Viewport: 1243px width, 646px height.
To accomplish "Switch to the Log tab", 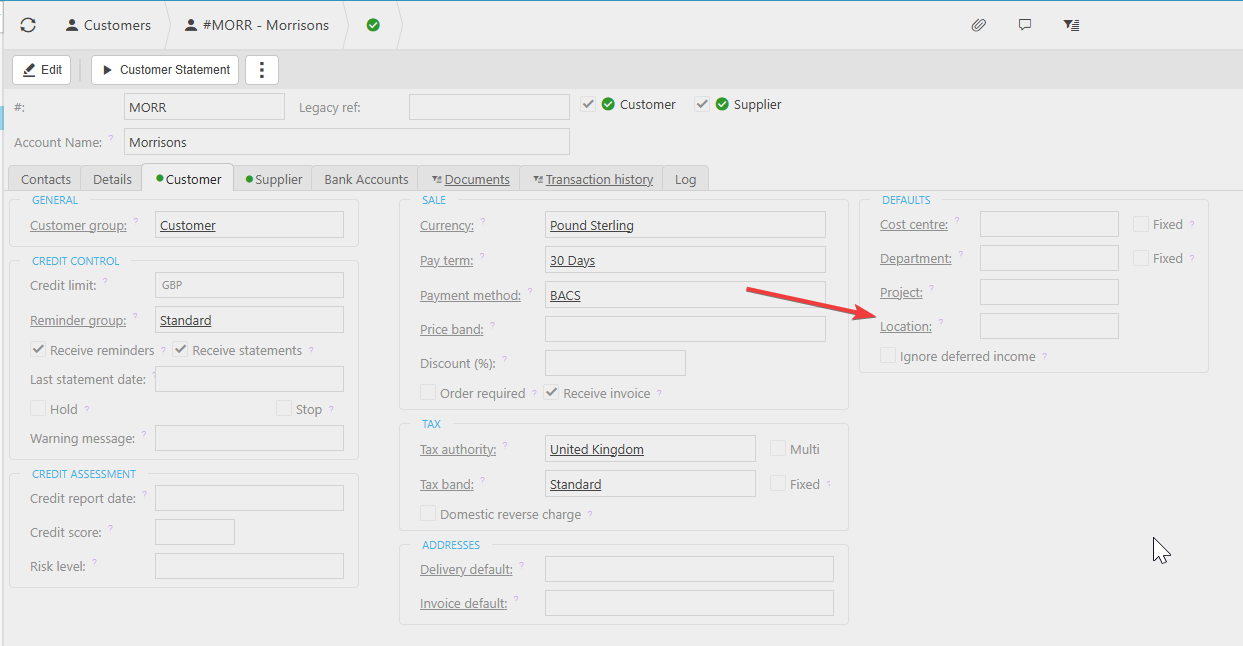I will pos(686,179).
